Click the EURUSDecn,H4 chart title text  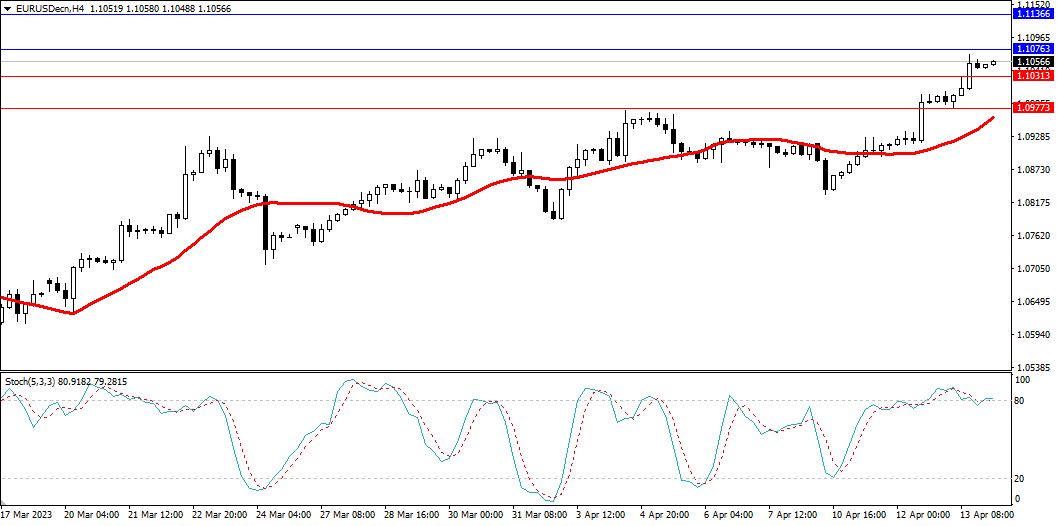(x=50, y=9)
